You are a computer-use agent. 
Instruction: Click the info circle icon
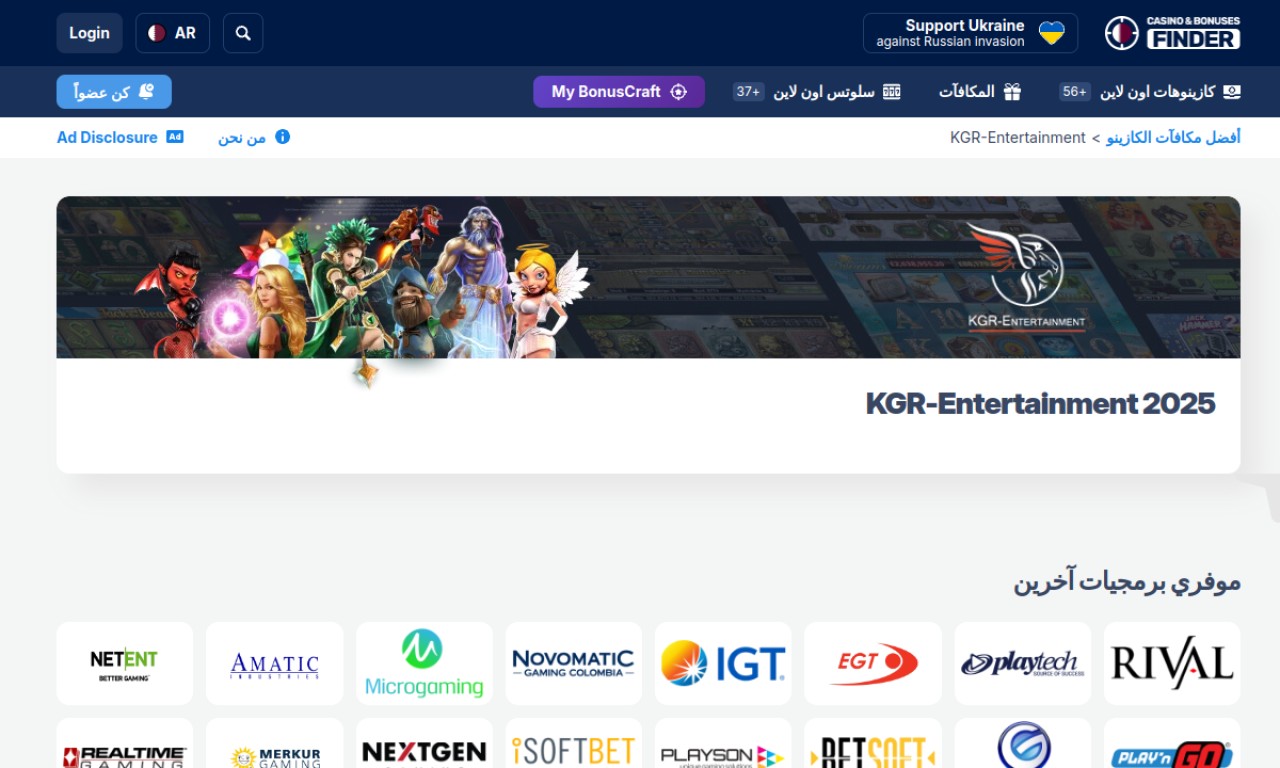pyautogui.click(x=282, y=137)
